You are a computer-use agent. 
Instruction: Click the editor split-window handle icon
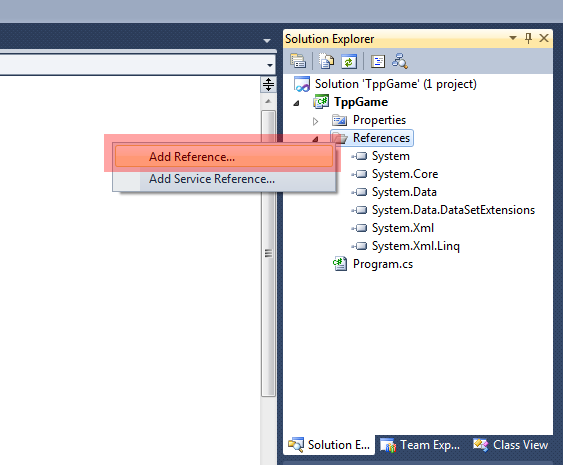(268, 85)
